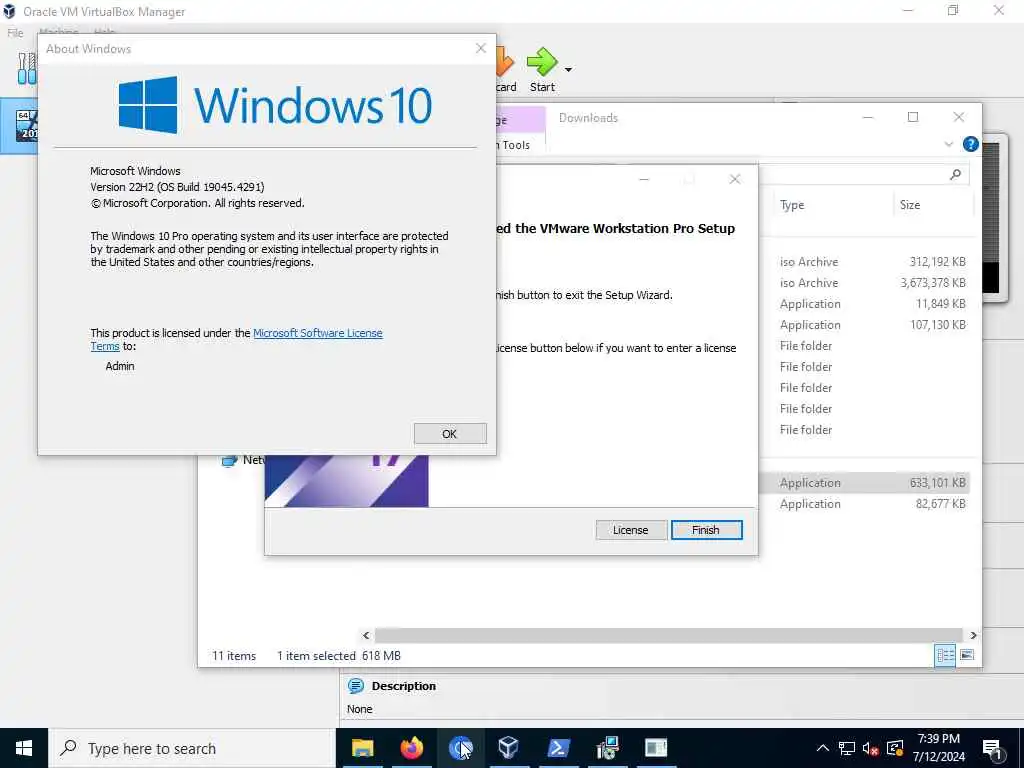Show hidden system tray icons
The image size is (1024, 768).
coord(823,748)
